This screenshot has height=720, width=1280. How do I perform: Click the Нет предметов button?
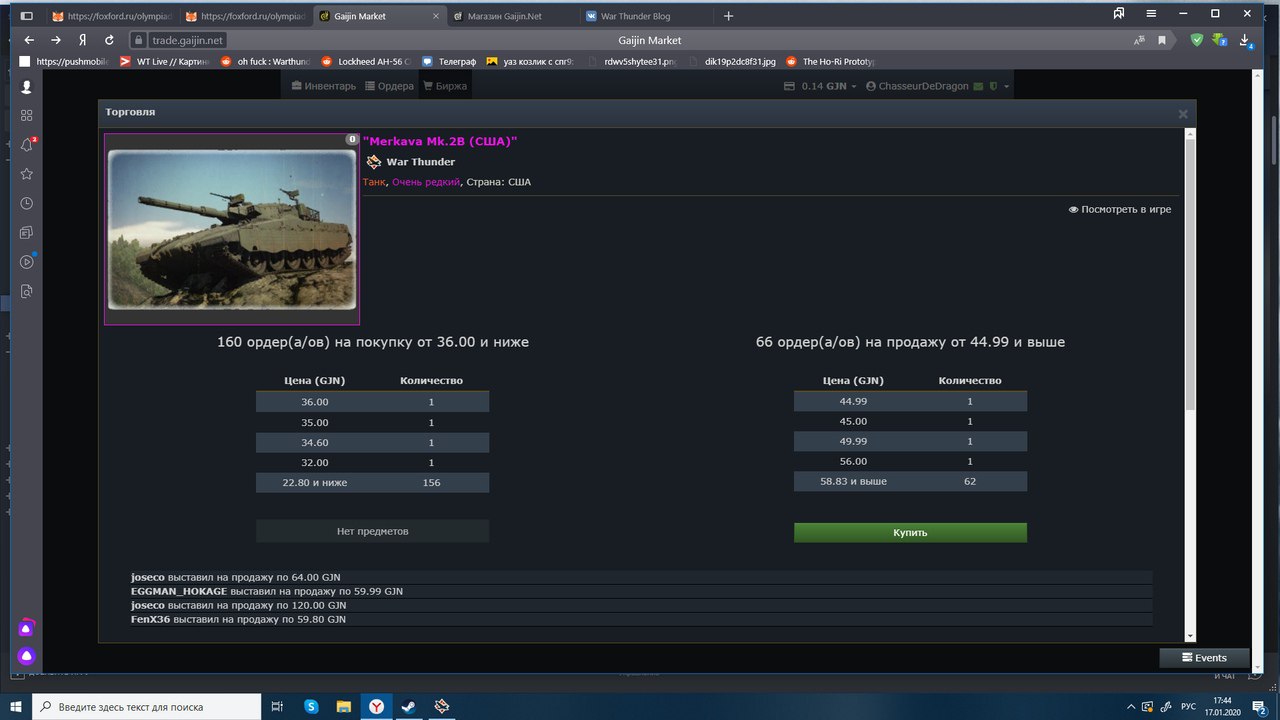tap(372, 531)
